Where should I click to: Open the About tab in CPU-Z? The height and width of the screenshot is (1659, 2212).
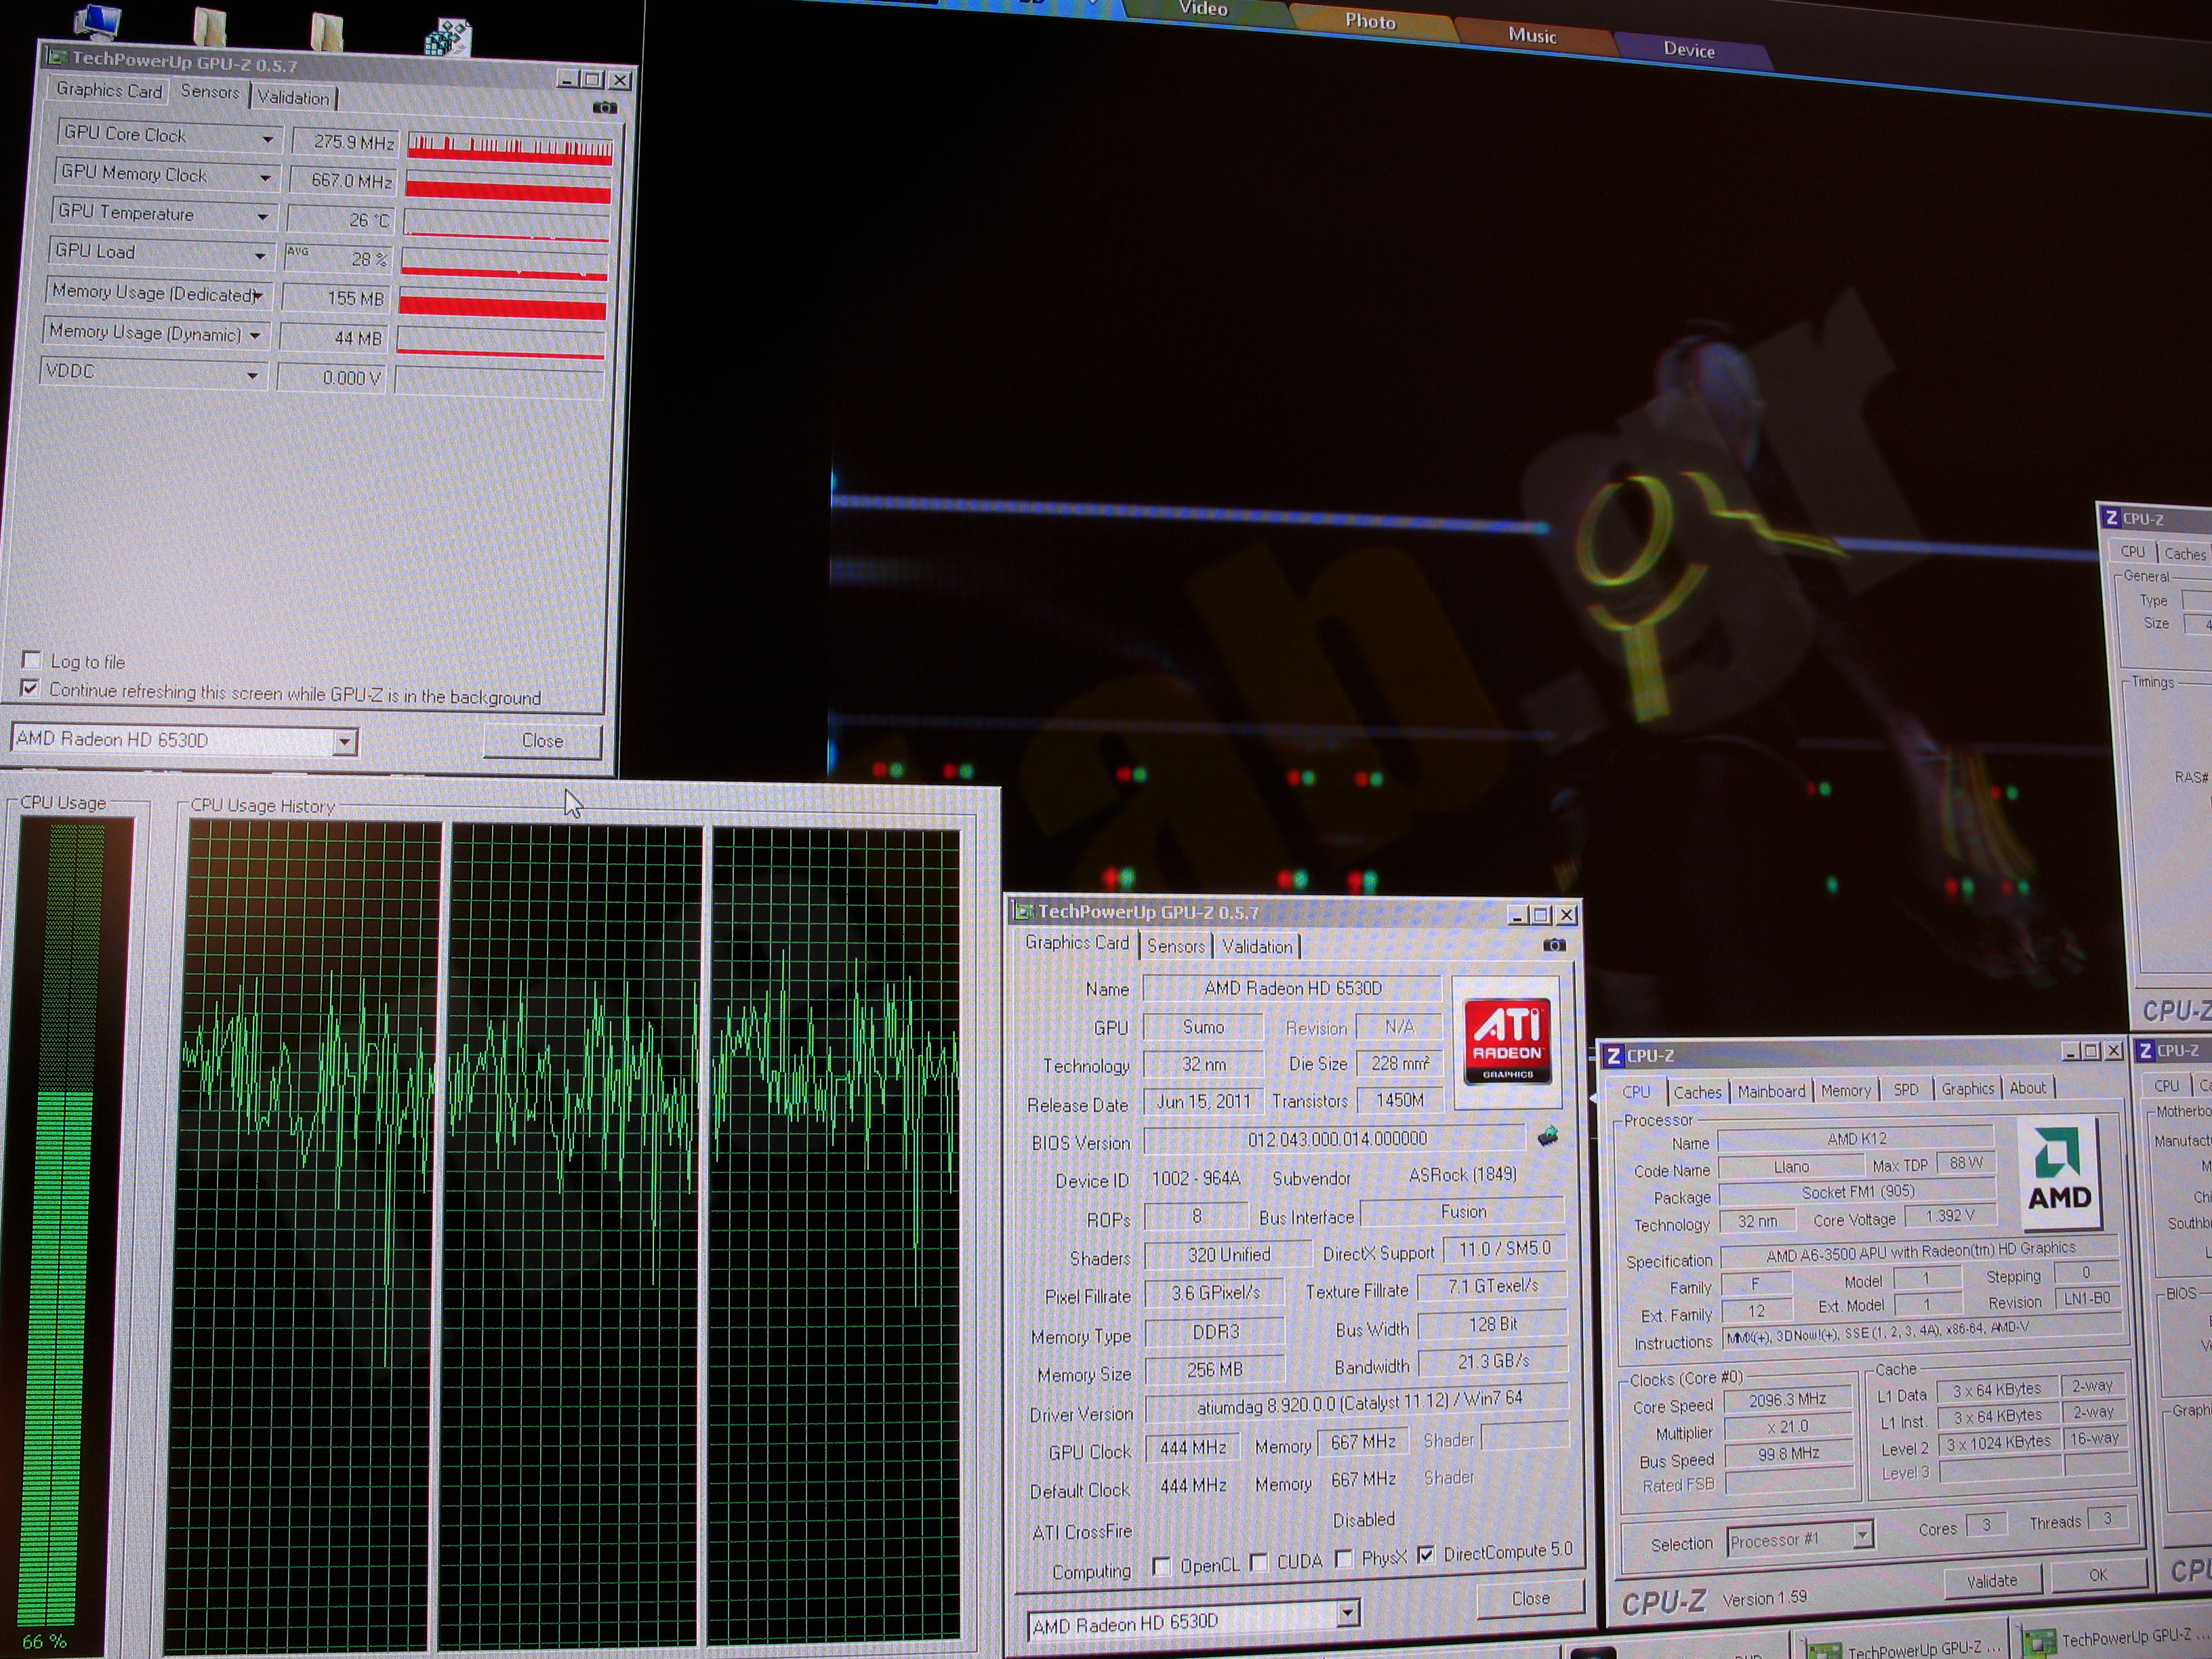2027,1087
